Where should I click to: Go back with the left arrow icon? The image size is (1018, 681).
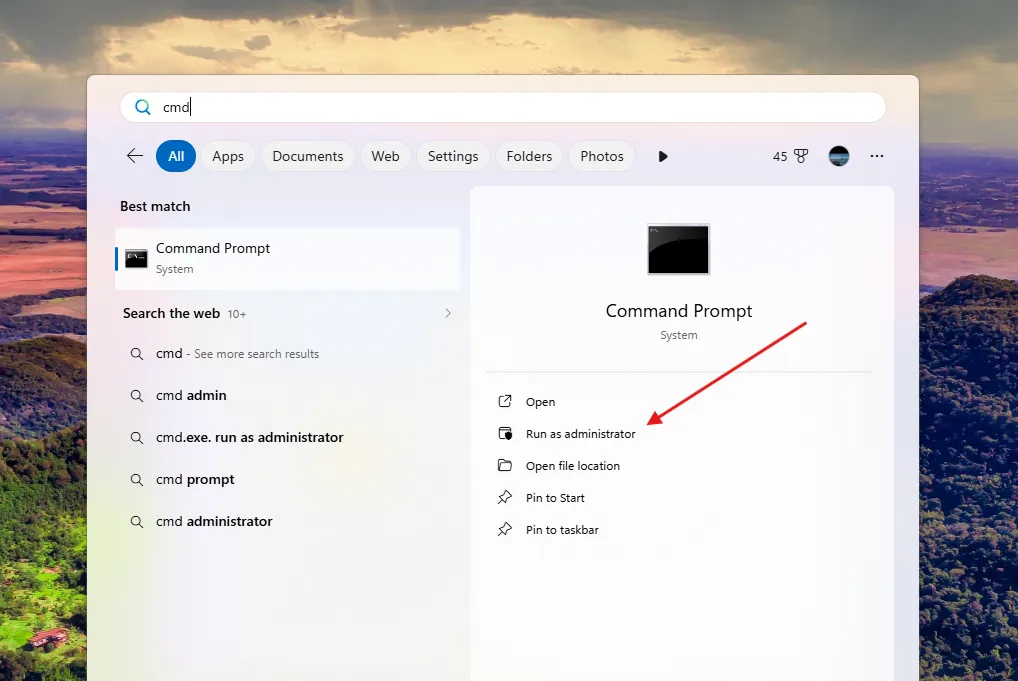tap(134, 156)
